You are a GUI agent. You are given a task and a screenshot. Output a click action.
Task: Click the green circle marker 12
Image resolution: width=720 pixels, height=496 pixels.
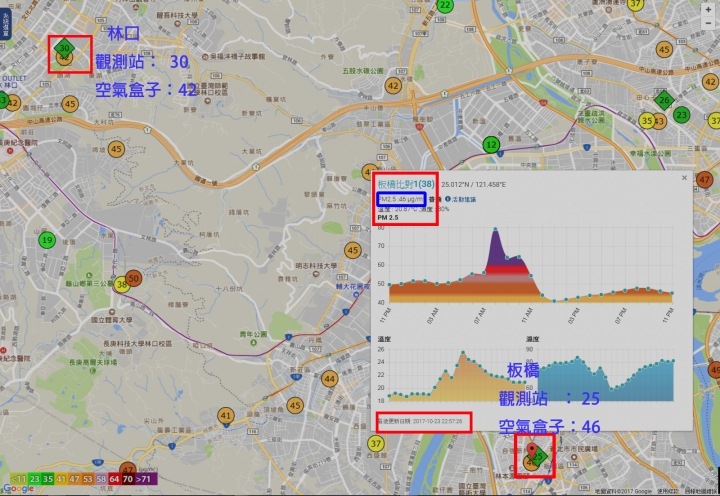tap(491, 145)
